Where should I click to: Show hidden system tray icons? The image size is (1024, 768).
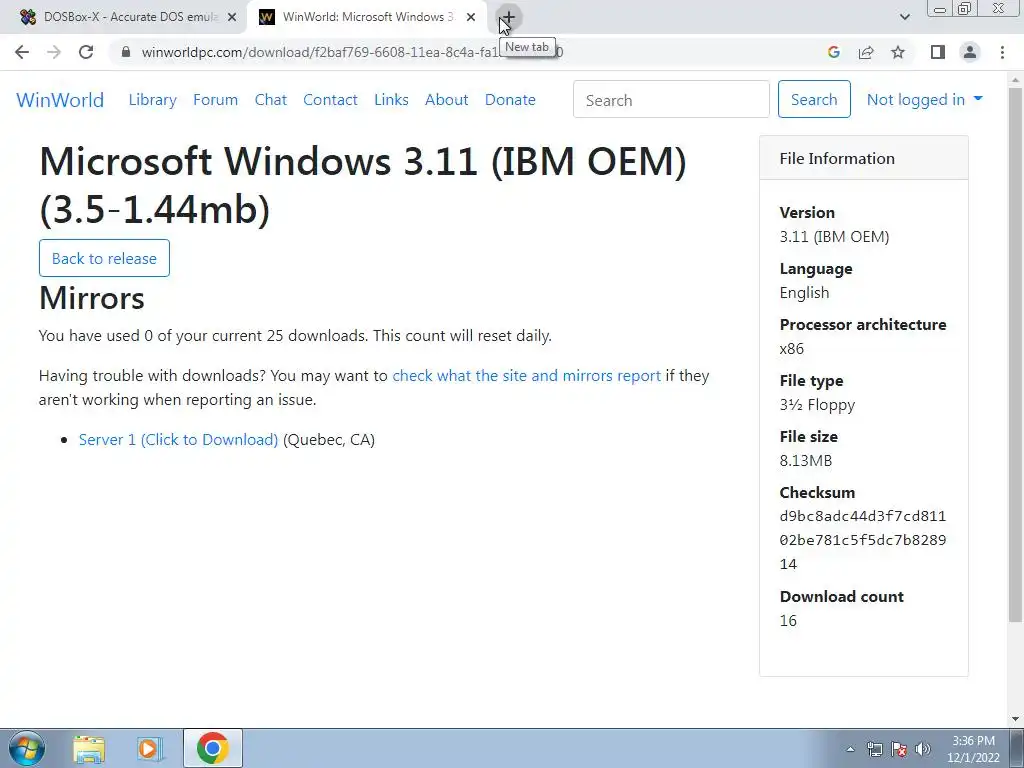850,749
